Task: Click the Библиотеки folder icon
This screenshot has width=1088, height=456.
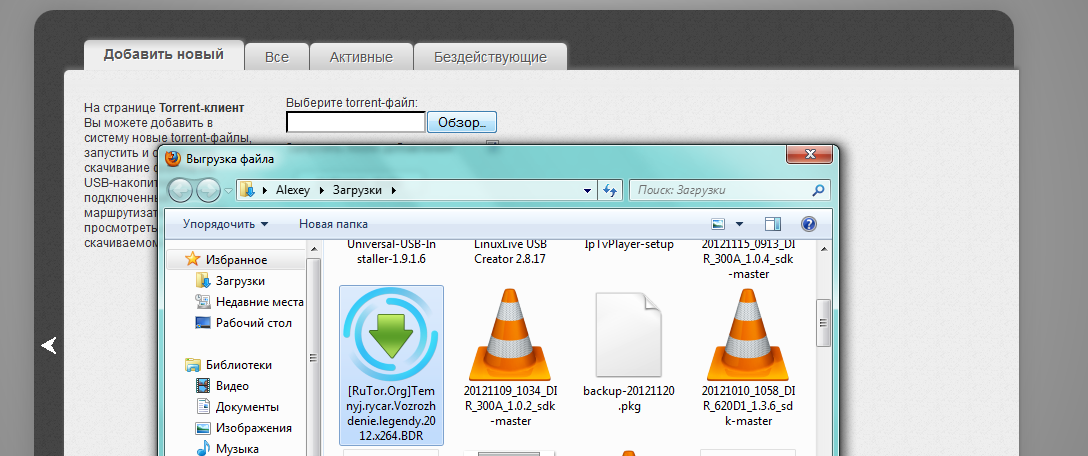Action: (x=192, y=365)
